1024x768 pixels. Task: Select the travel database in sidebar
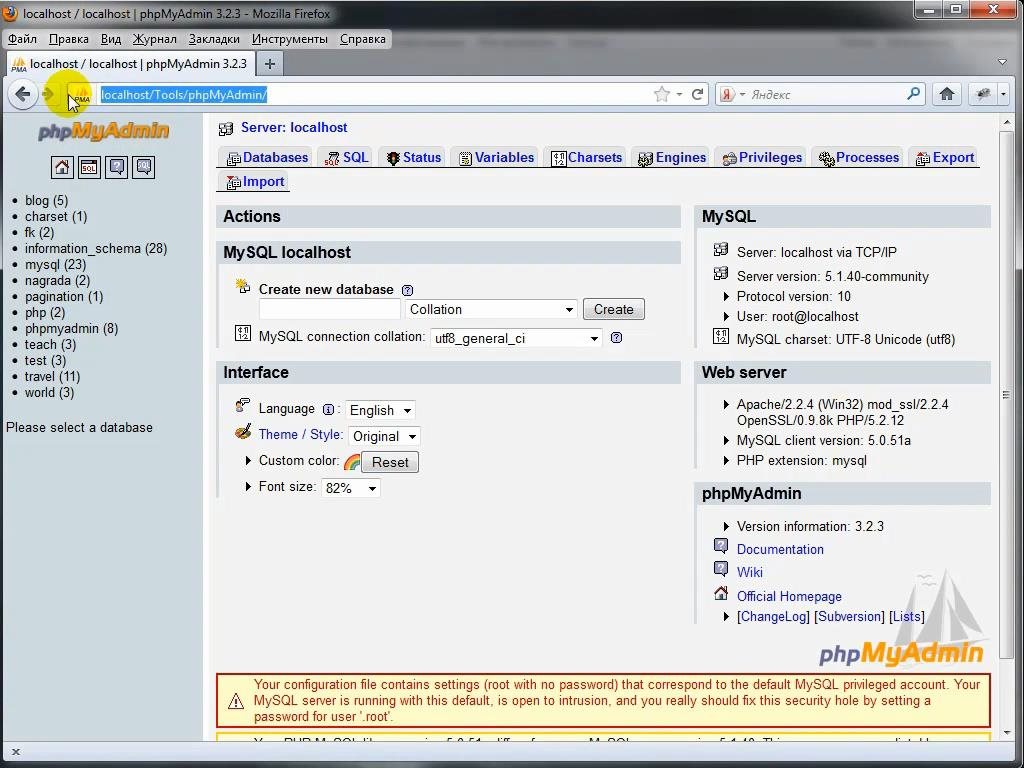[x=52, y=377]
